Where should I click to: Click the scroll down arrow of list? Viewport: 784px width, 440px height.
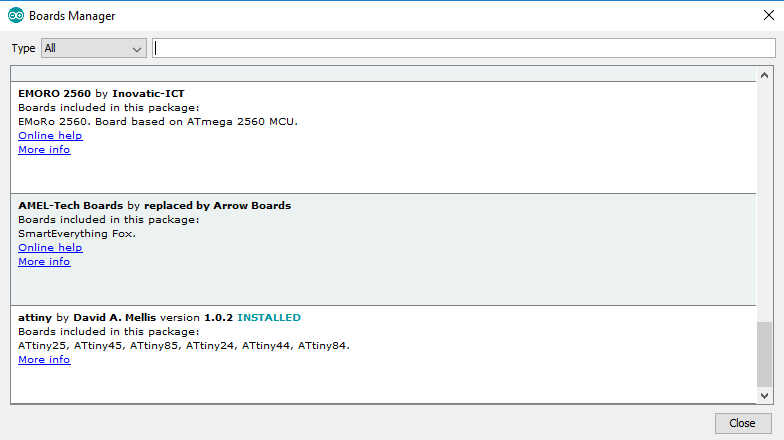(x=764, y=396)
